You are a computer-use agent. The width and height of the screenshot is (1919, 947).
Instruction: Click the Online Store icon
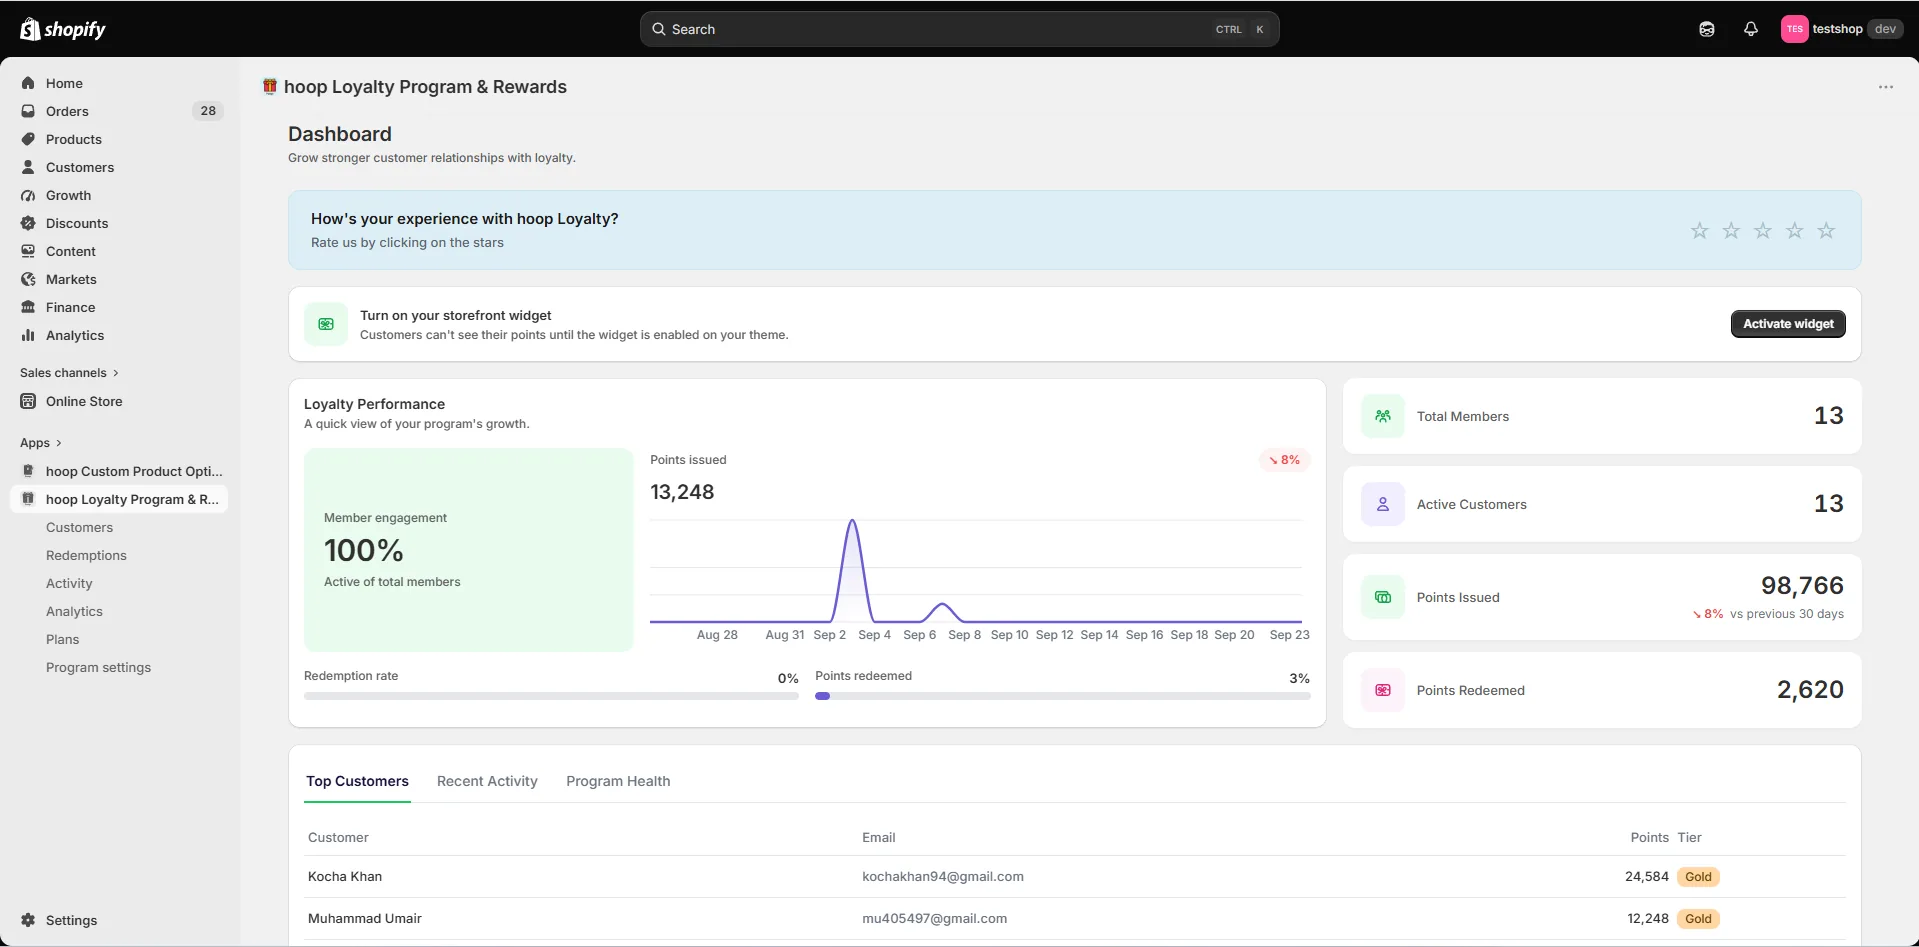coord(28,401)
